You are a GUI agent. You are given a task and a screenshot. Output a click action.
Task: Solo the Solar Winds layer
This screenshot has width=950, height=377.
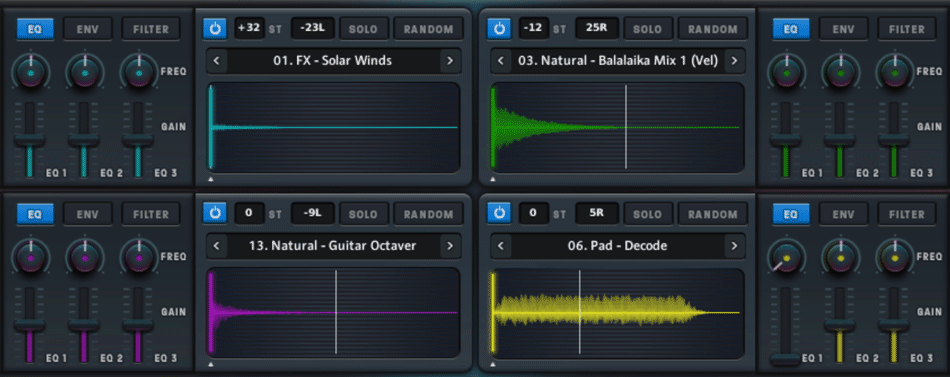click(x=364, y=28)
